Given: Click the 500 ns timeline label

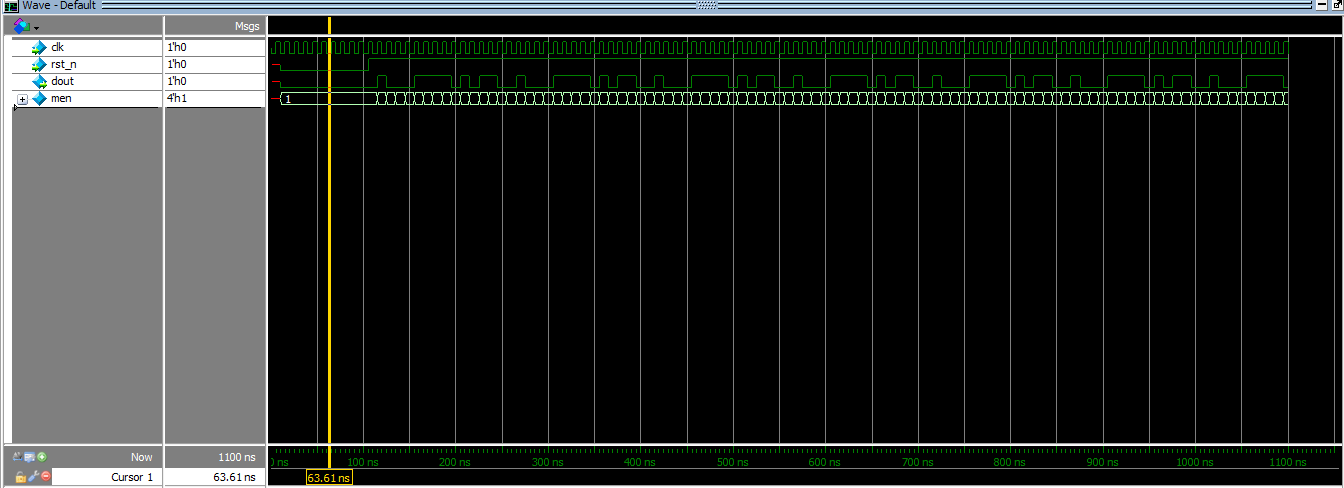Looking at the screenshot, I should click(733, 462).
